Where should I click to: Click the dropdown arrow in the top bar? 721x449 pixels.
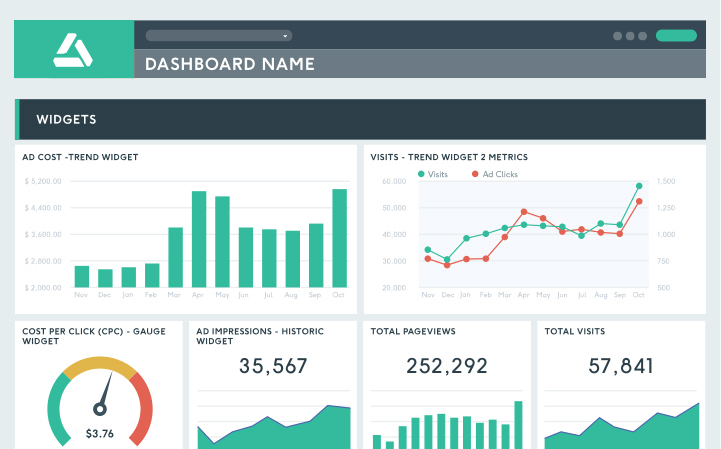pos(286,36)
